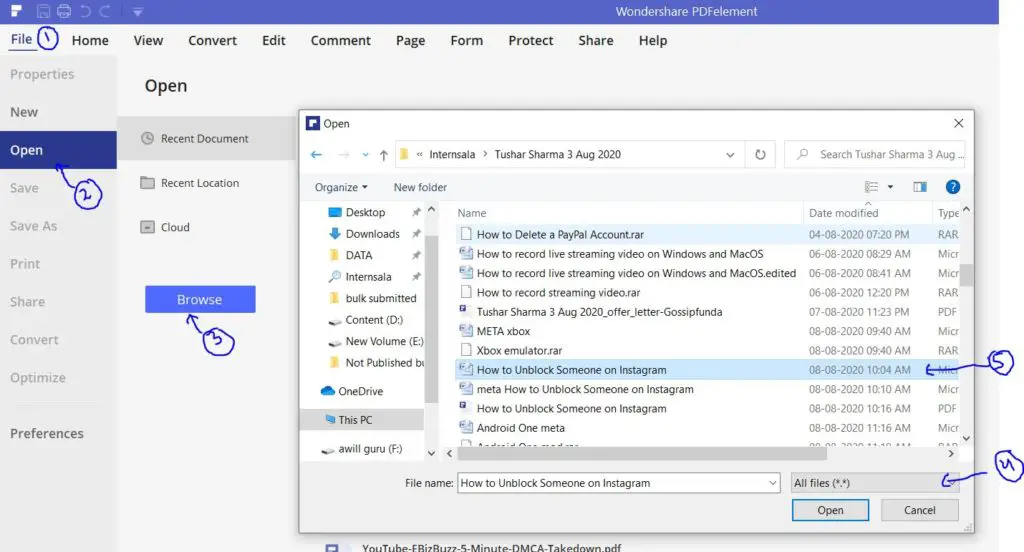This screenshot has height=552, width=1024.
Task: Expand the address bar path dropdown
Action: pyautogui.click(x=730, y=155)
